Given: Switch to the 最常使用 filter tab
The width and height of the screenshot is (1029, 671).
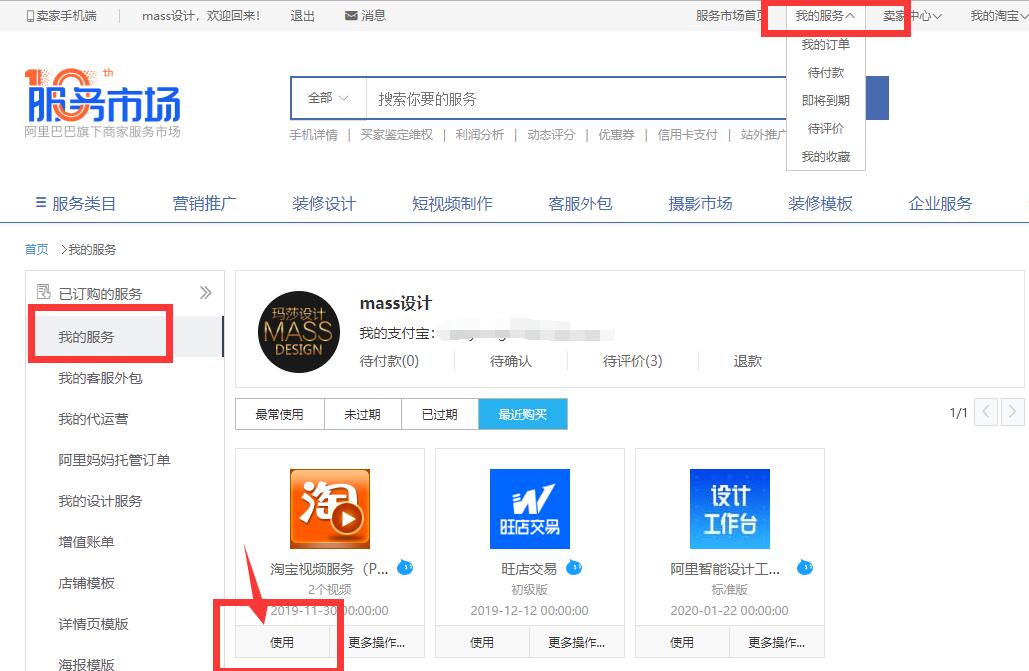Looking at the screenshot, I should tap(279, 413).
